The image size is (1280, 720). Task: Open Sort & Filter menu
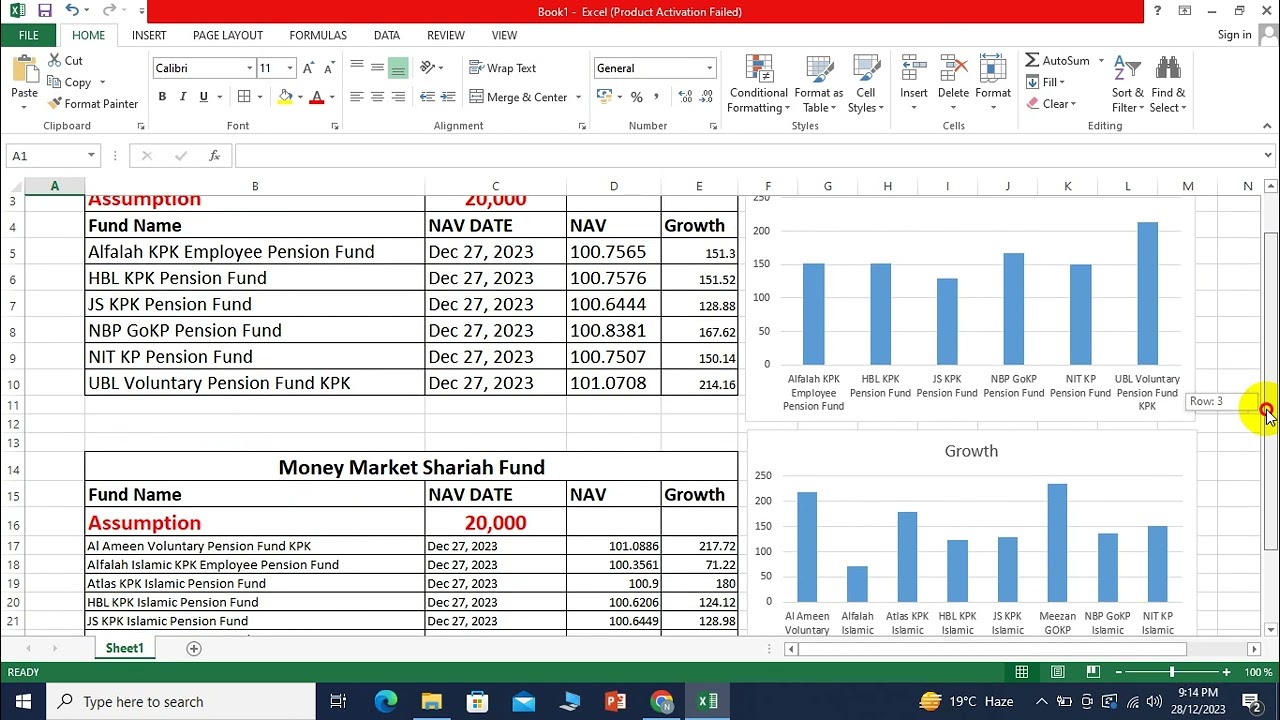coord(1128,84)
